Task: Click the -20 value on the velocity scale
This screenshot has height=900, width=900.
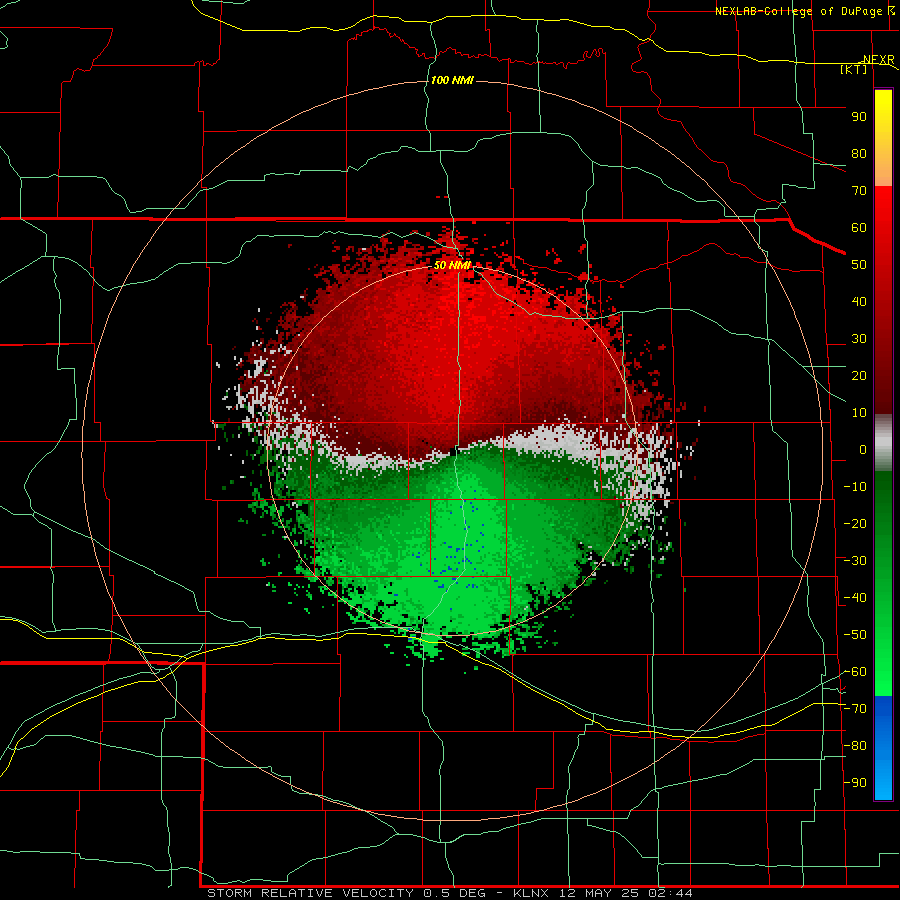Action: [855, 523]
